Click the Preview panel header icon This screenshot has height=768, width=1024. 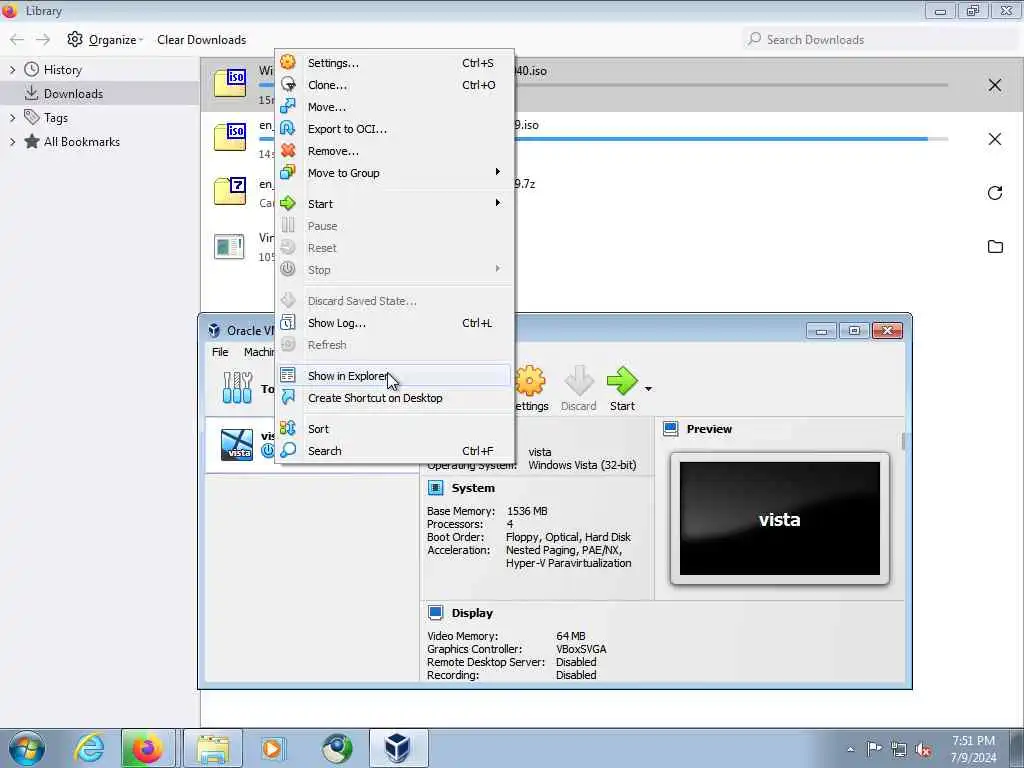pyautogui.click(x=671, y=429)
